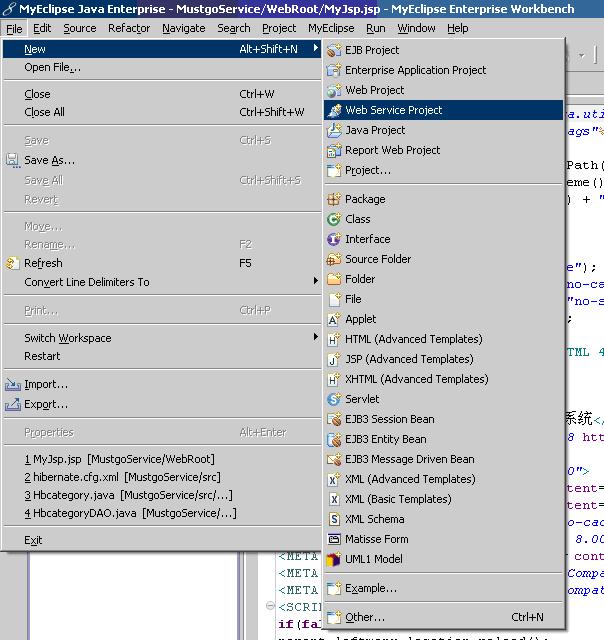Open the MyEclipse menu
The height and width of the screenshot is (640, 604).
[331, 28]
